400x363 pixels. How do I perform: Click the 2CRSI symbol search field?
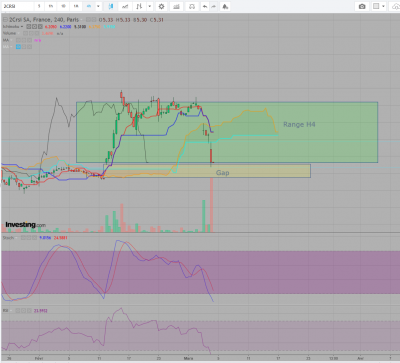pyautogui.click(x=17, y=6)
